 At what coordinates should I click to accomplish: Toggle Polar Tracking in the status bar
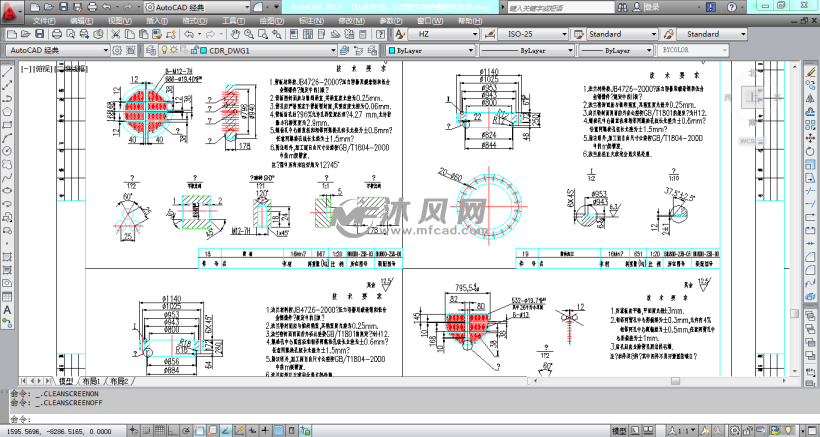point(187,431)
